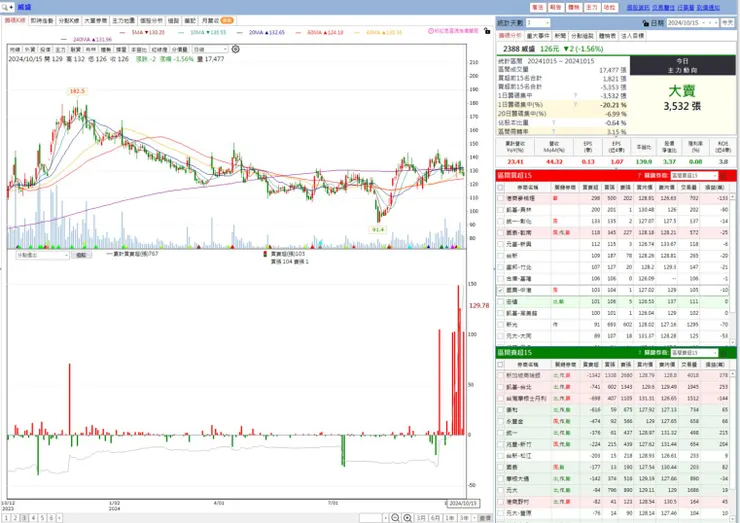Click the buy table scrollbar down arrow
This screenshot has width=740, height=523.
(732, 342)
